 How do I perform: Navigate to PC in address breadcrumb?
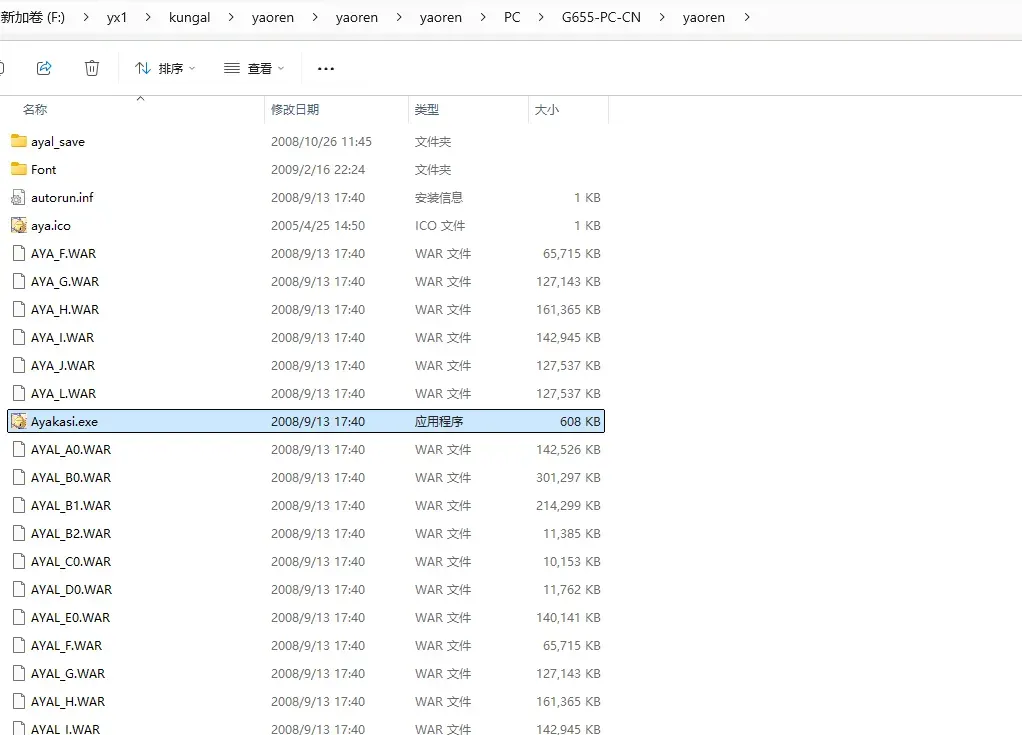512,18
